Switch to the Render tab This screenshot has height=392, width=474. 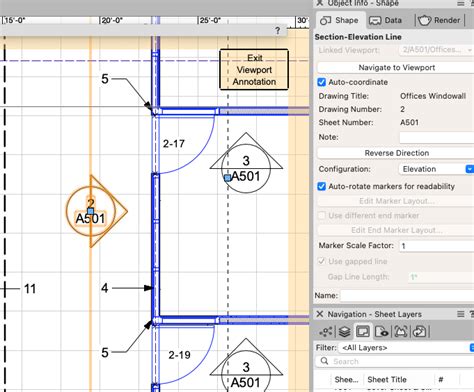[x=439, y=20]
